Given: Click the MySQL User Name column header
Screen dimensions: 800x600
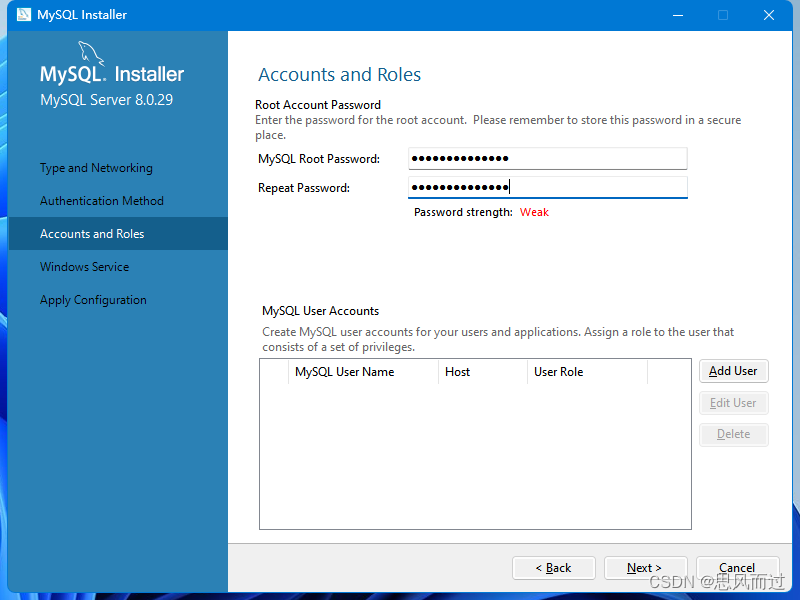Looking at the screenshot, I should [x=363, y=372].
